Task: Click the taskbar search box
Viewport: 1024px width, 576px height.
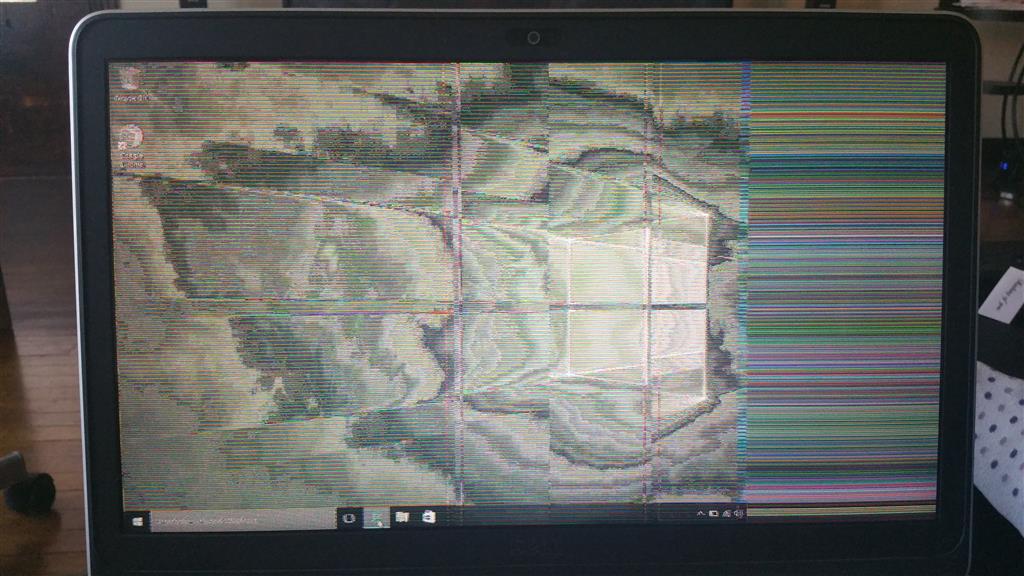Action: 243,520
